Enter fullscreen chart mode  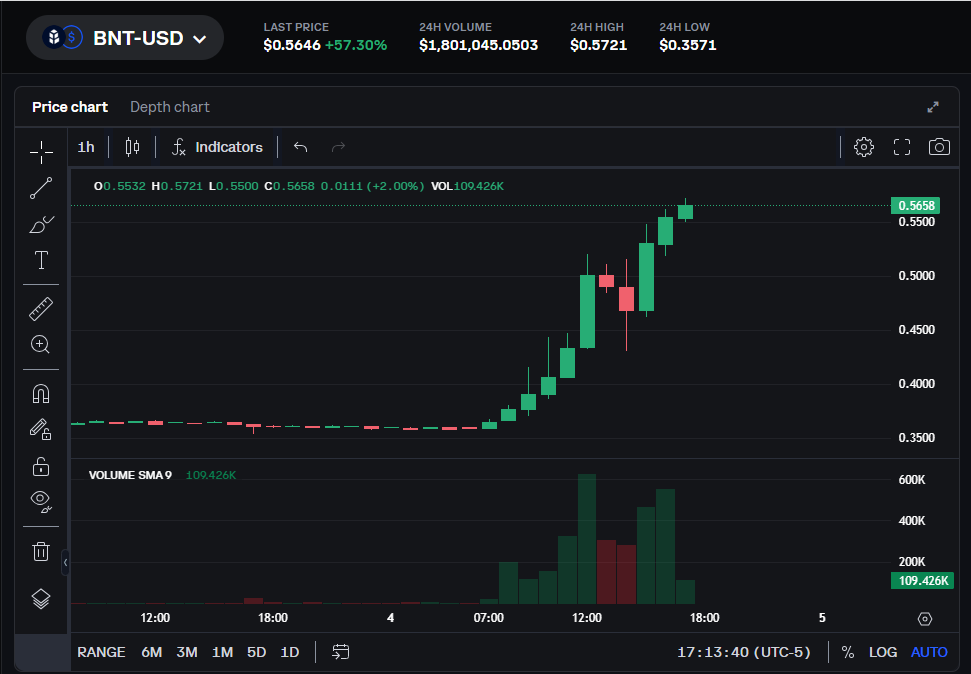pyautogui.click(x=902, y=147)
